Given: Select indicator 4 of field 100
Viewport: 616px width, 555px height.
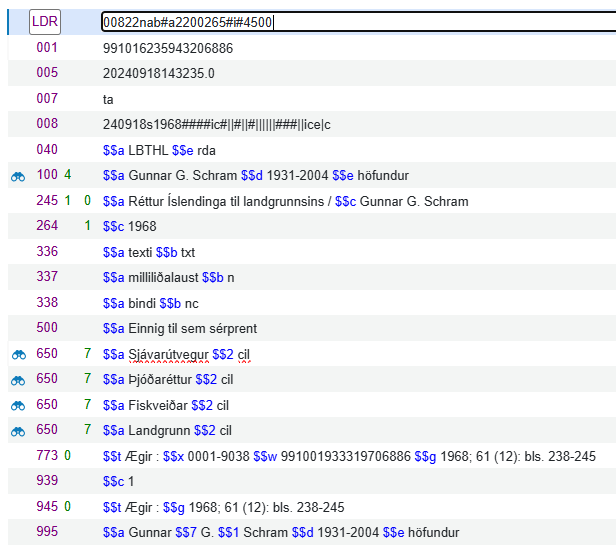Looking at the screenshot, I should (x=68, y=175).
